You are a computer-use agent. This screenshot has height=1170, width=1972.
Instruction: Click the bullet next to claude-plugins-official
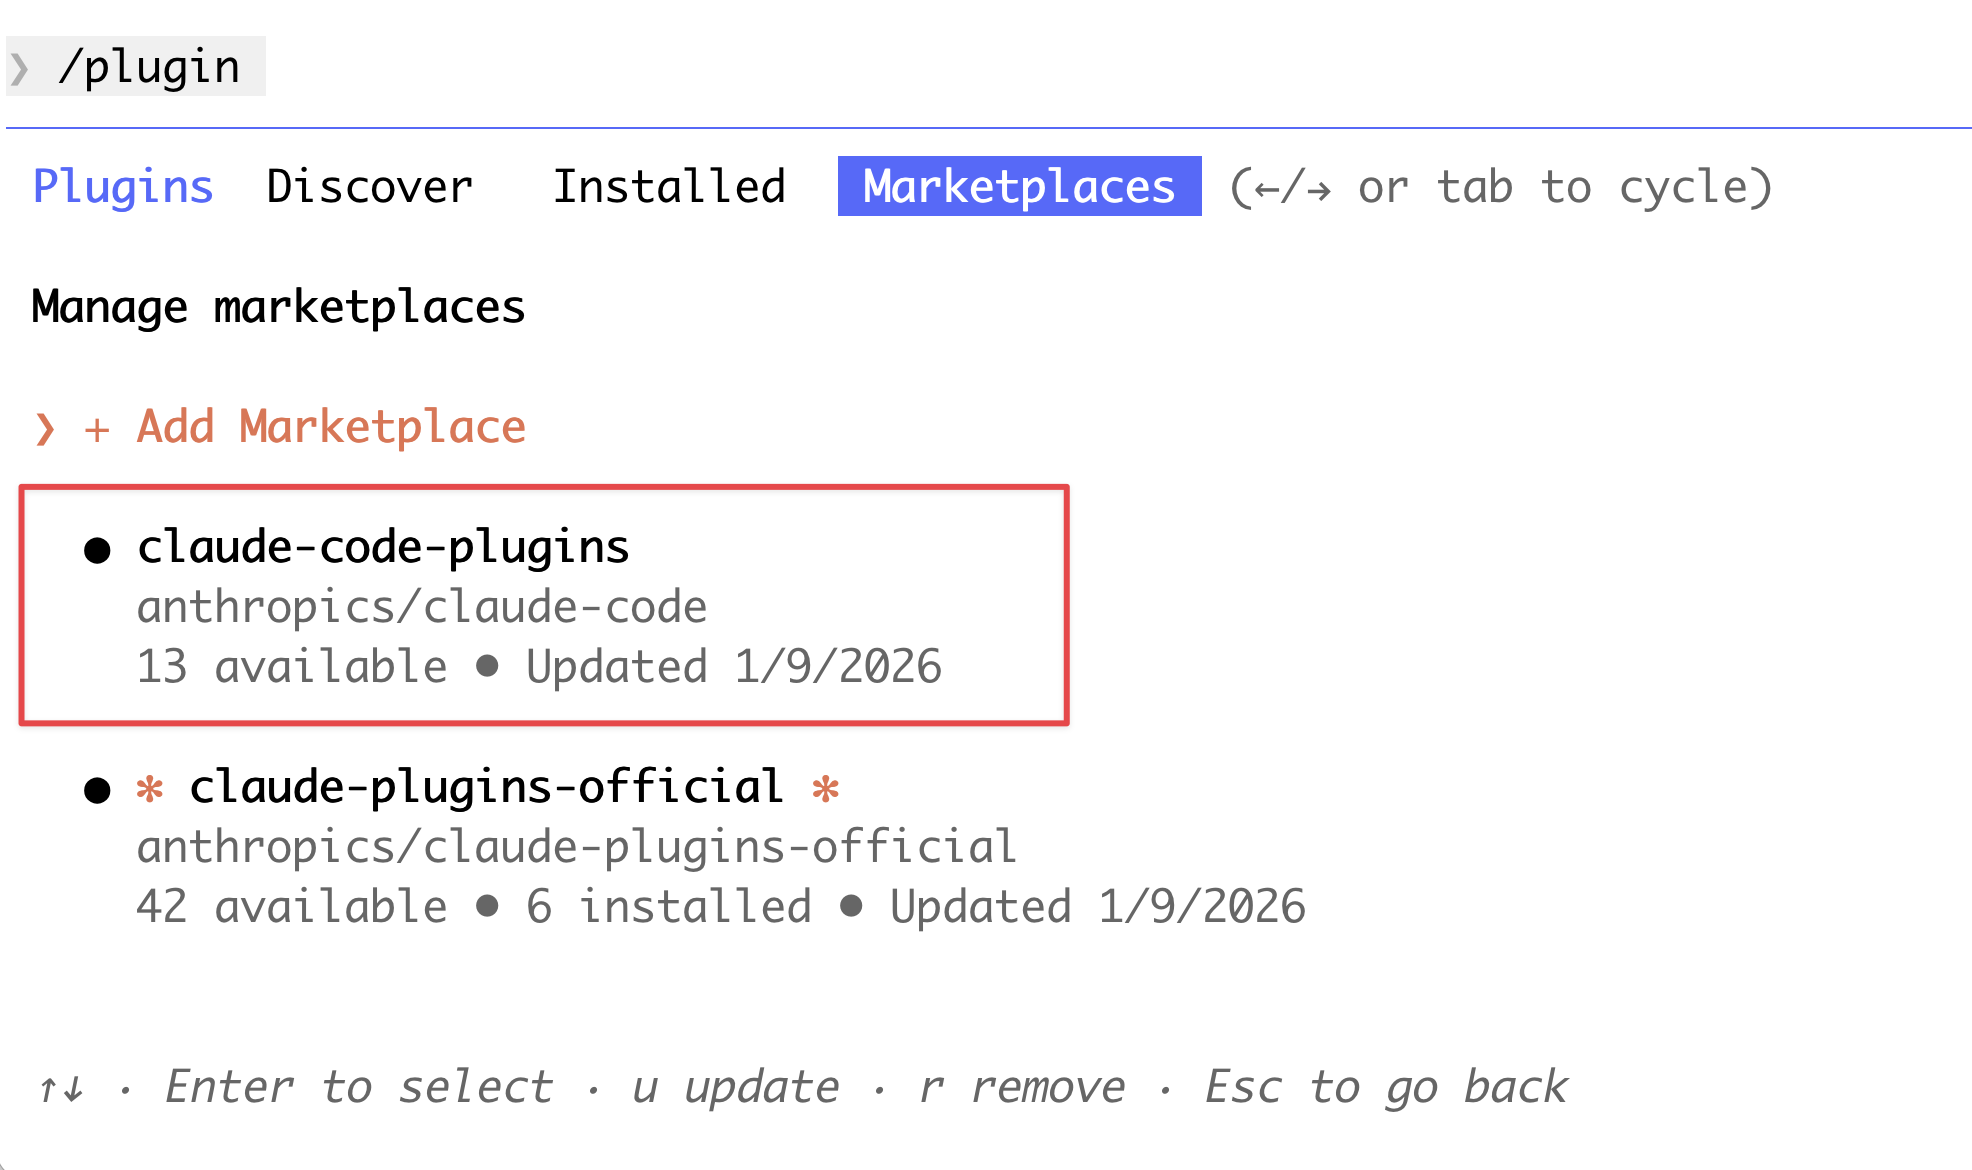pyautogui.click(x=97, y=790)
